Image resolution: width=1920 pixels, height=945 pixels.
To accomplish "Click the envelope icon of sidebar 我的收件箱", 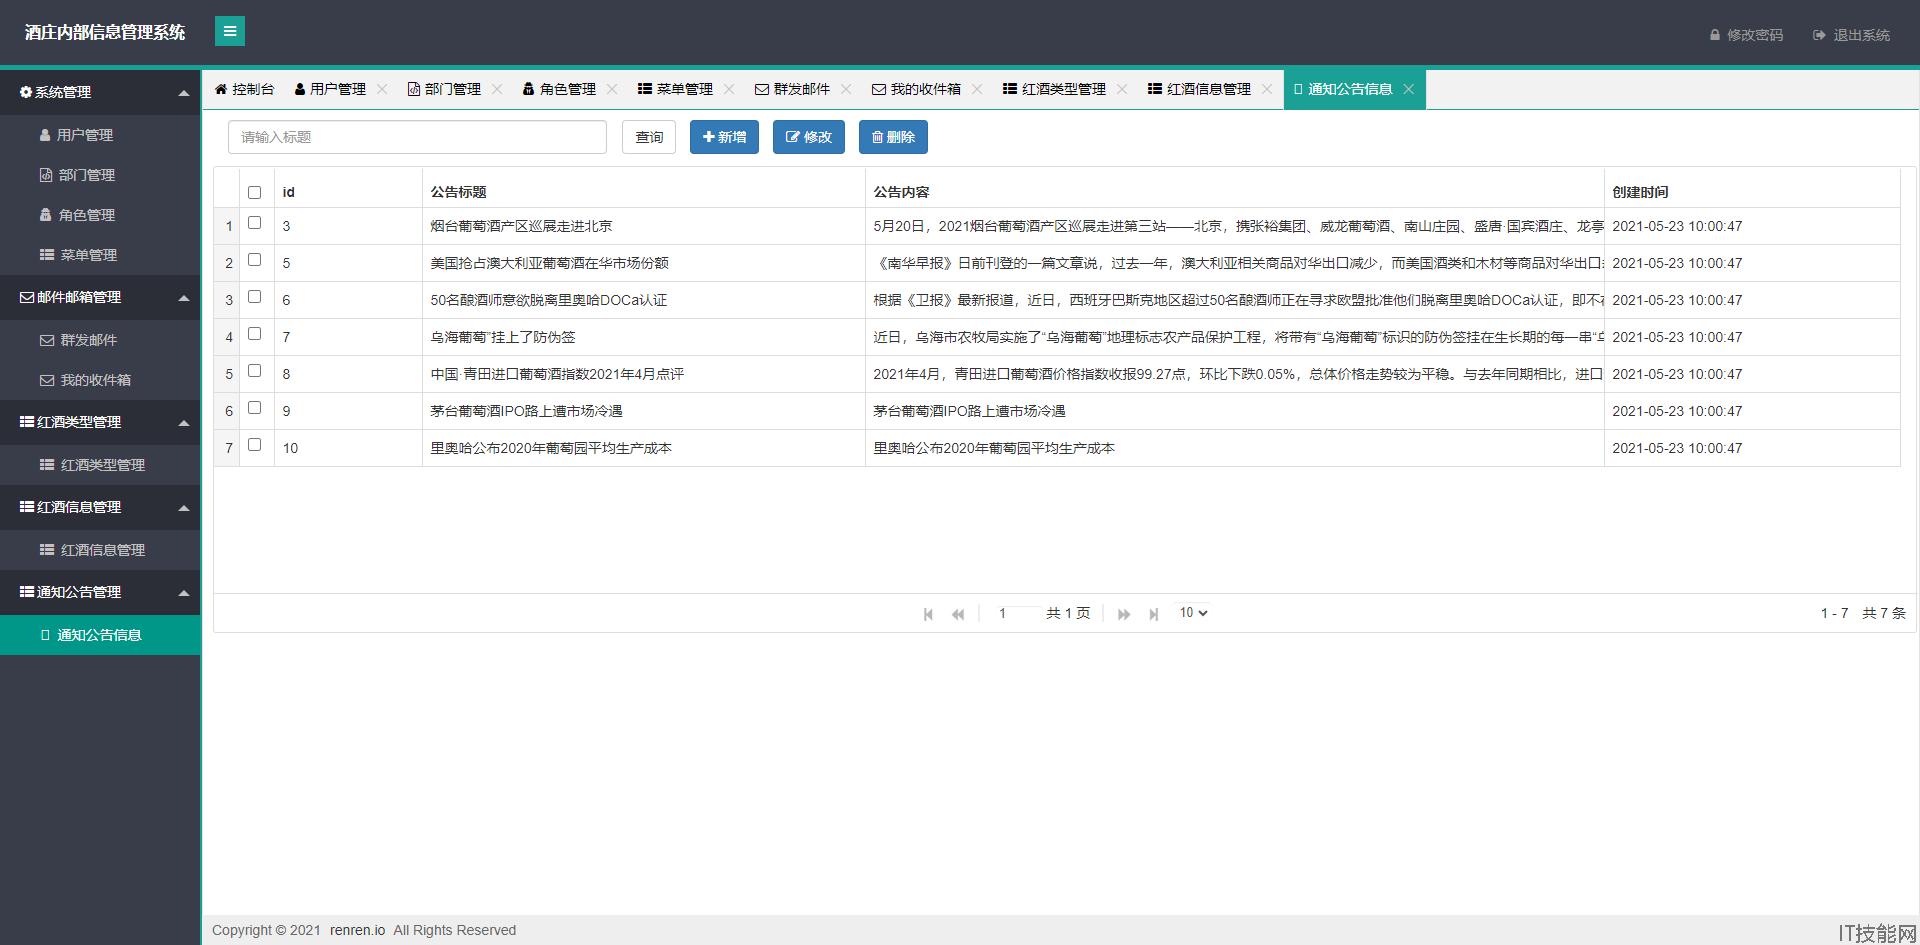I will coord(47,380).
